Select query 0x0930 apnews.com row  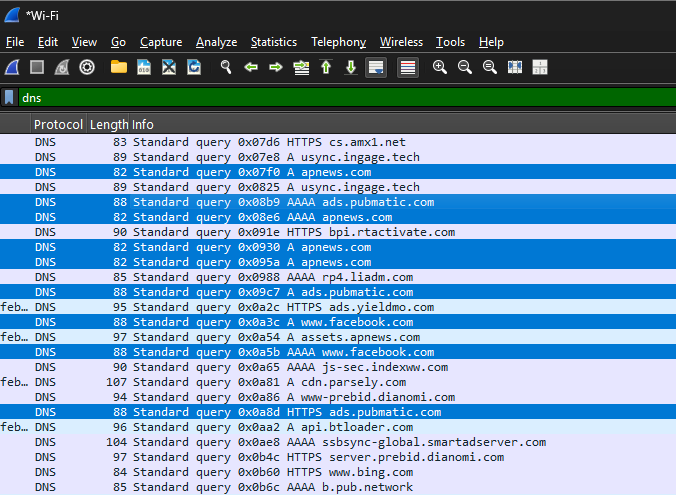tap(338, 247)
